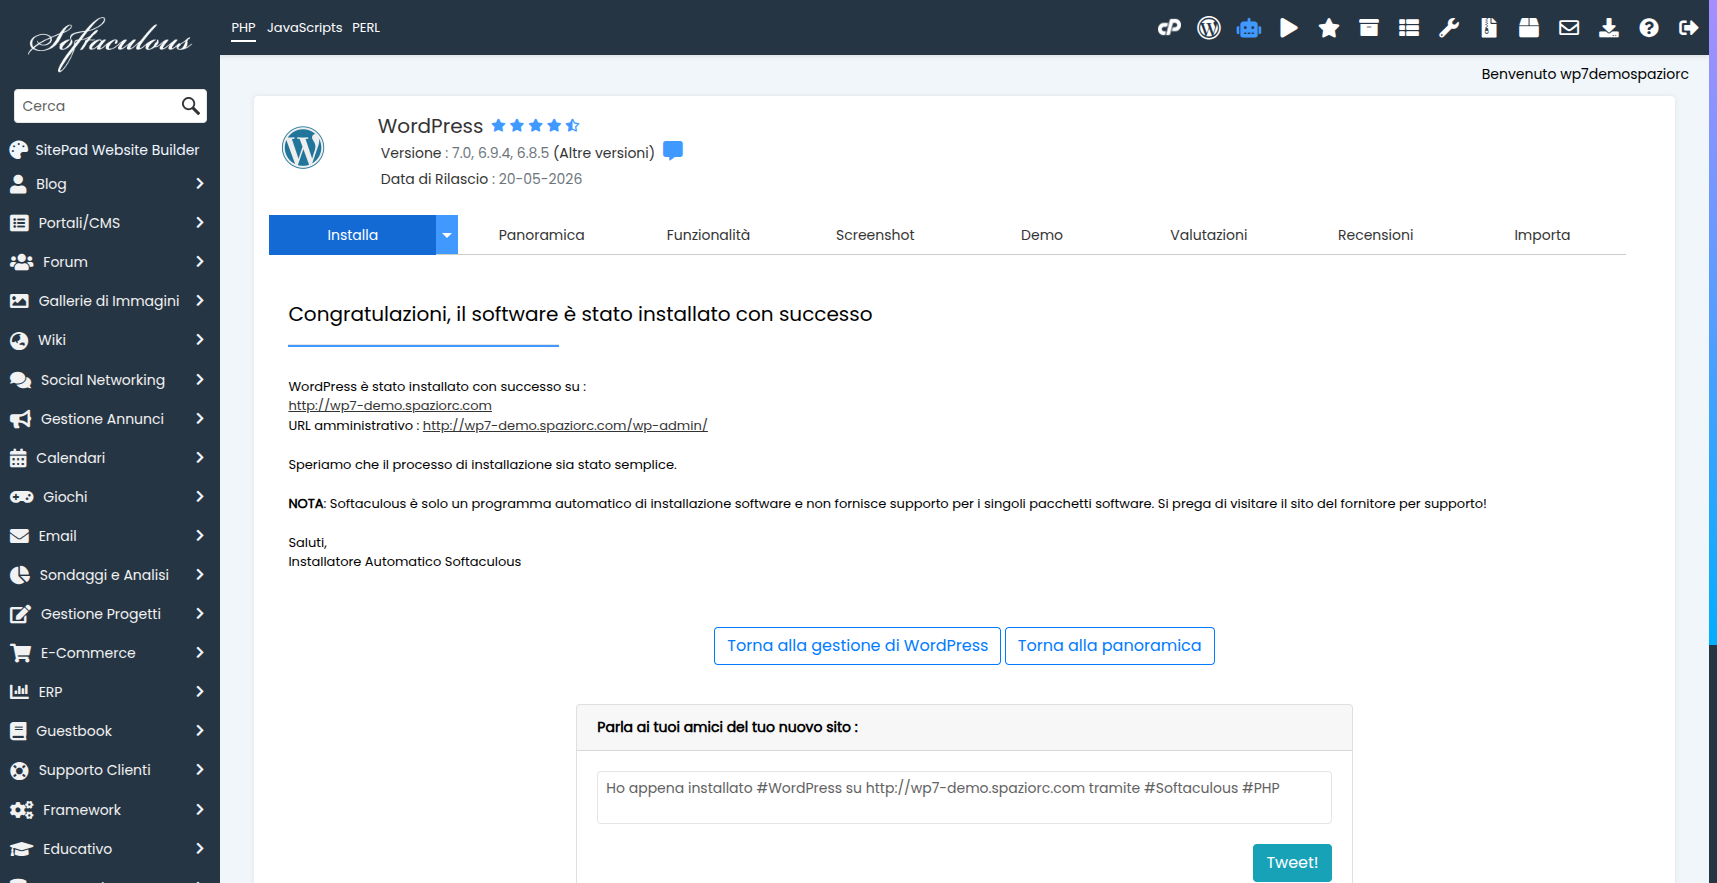Open the Recensioni tab
Image resolution: width=1717 pixels, height=883 pixels.
pyautogui.click(x=1375, y=235)
